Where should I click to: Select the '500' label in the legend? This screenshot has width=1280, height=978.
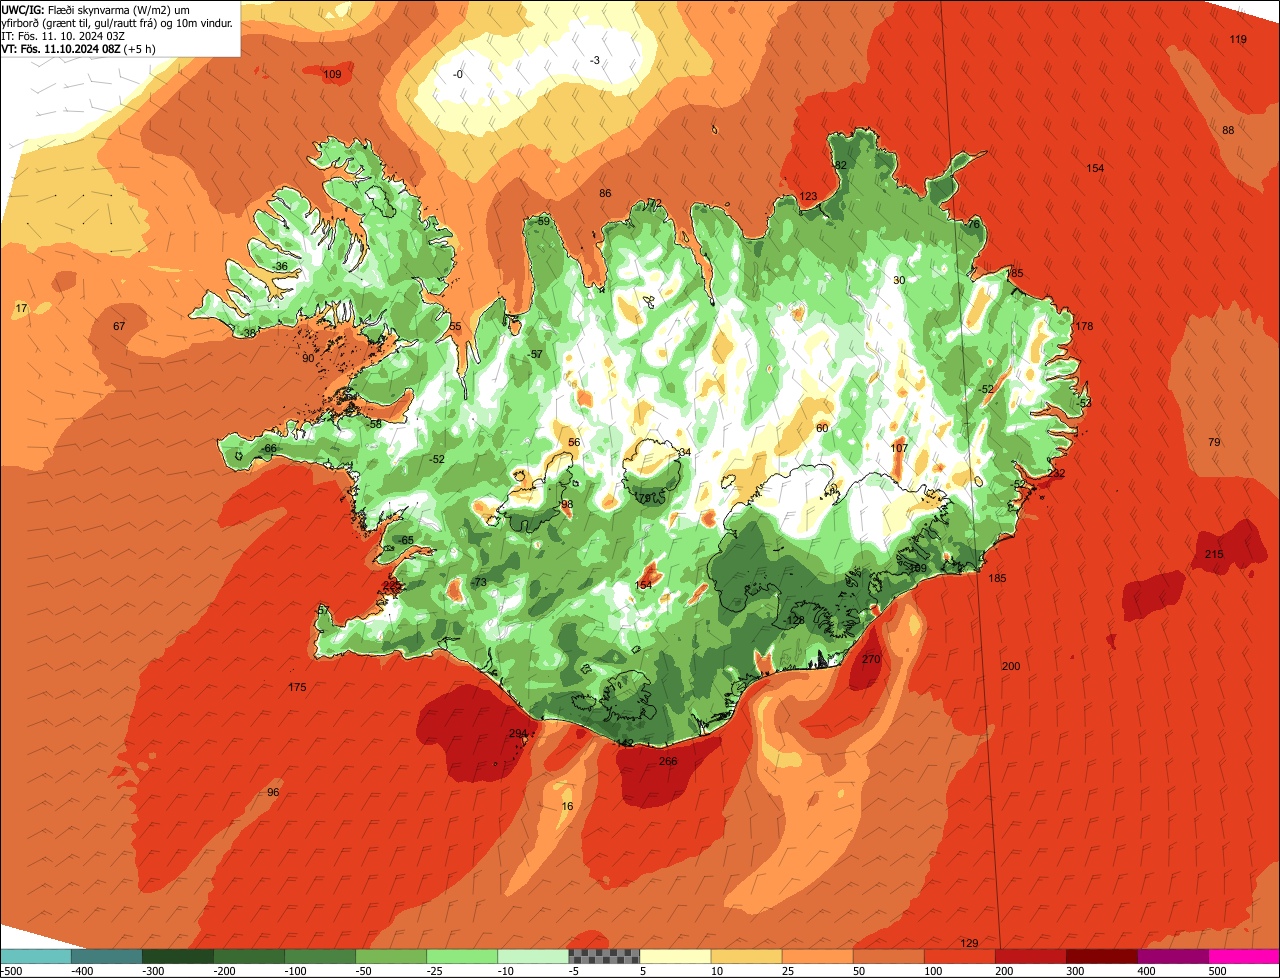(x=1217, y=971)
